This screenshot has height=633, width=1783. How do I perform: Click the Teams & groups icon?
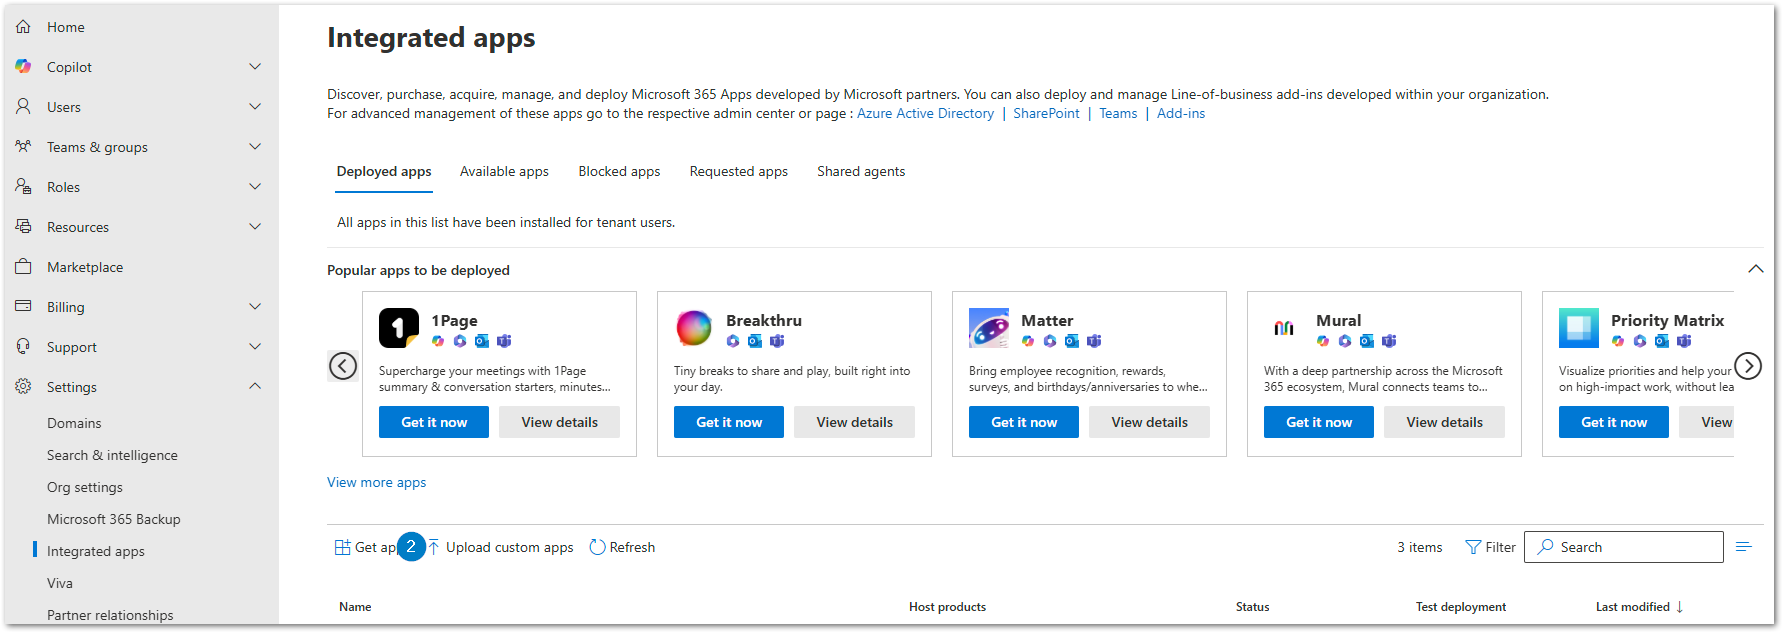pos(23,147)
